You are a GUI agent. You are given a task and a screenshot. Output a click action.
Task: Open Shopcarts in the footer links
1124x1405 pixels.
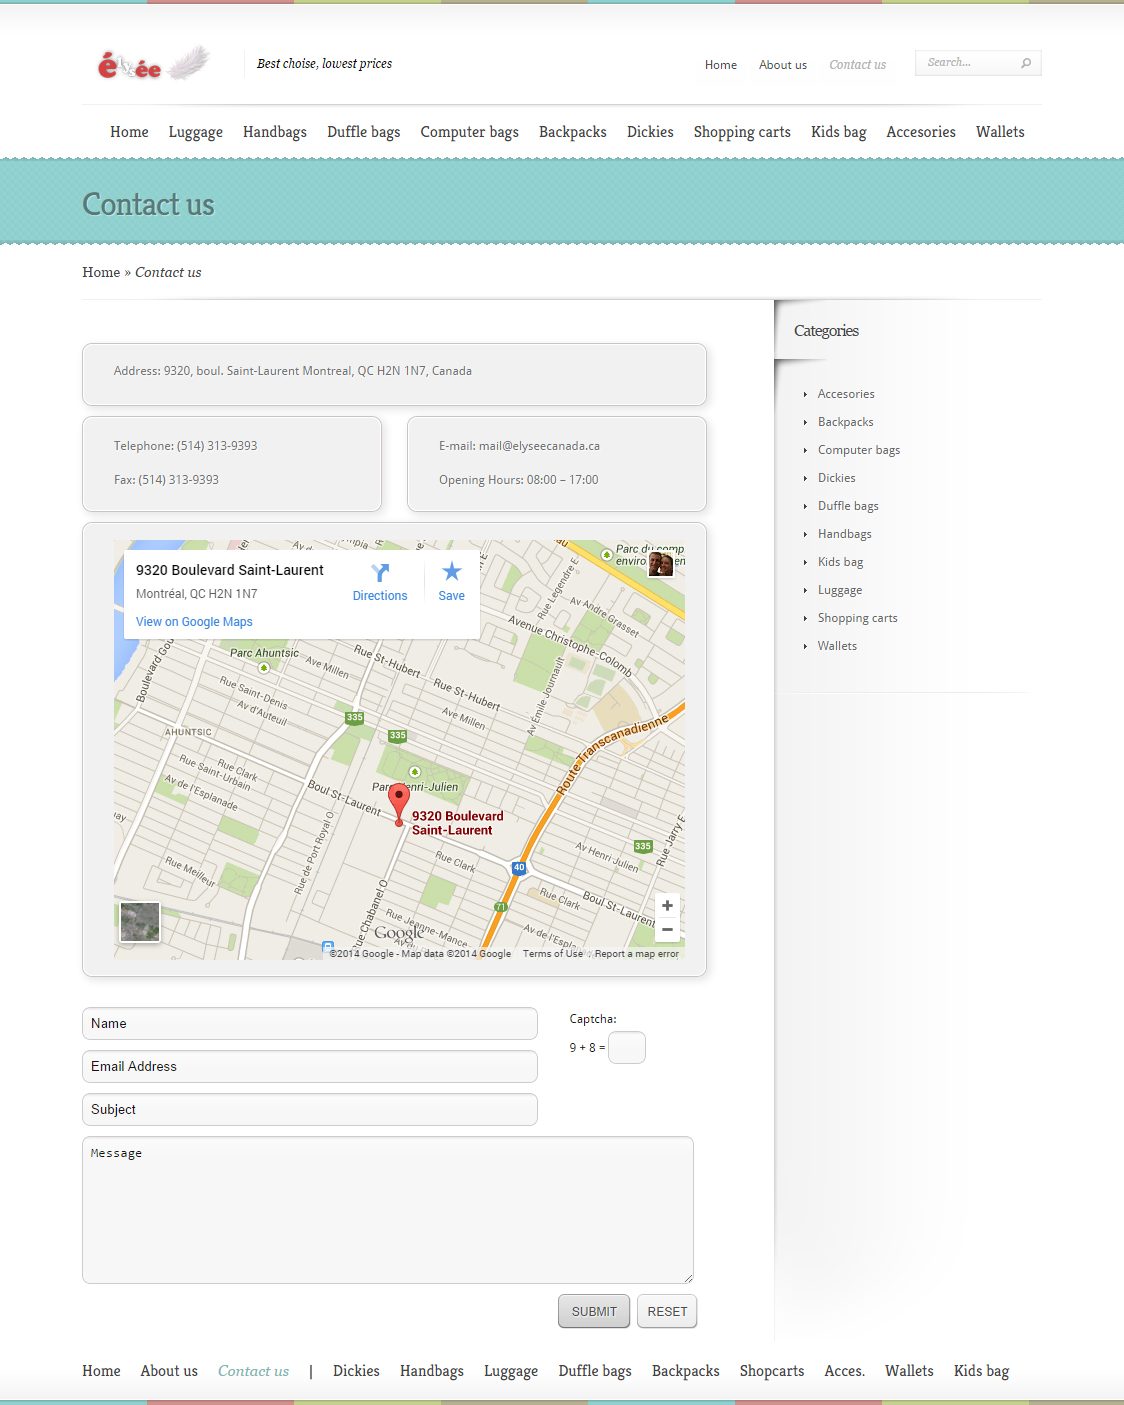point(772,1371)
